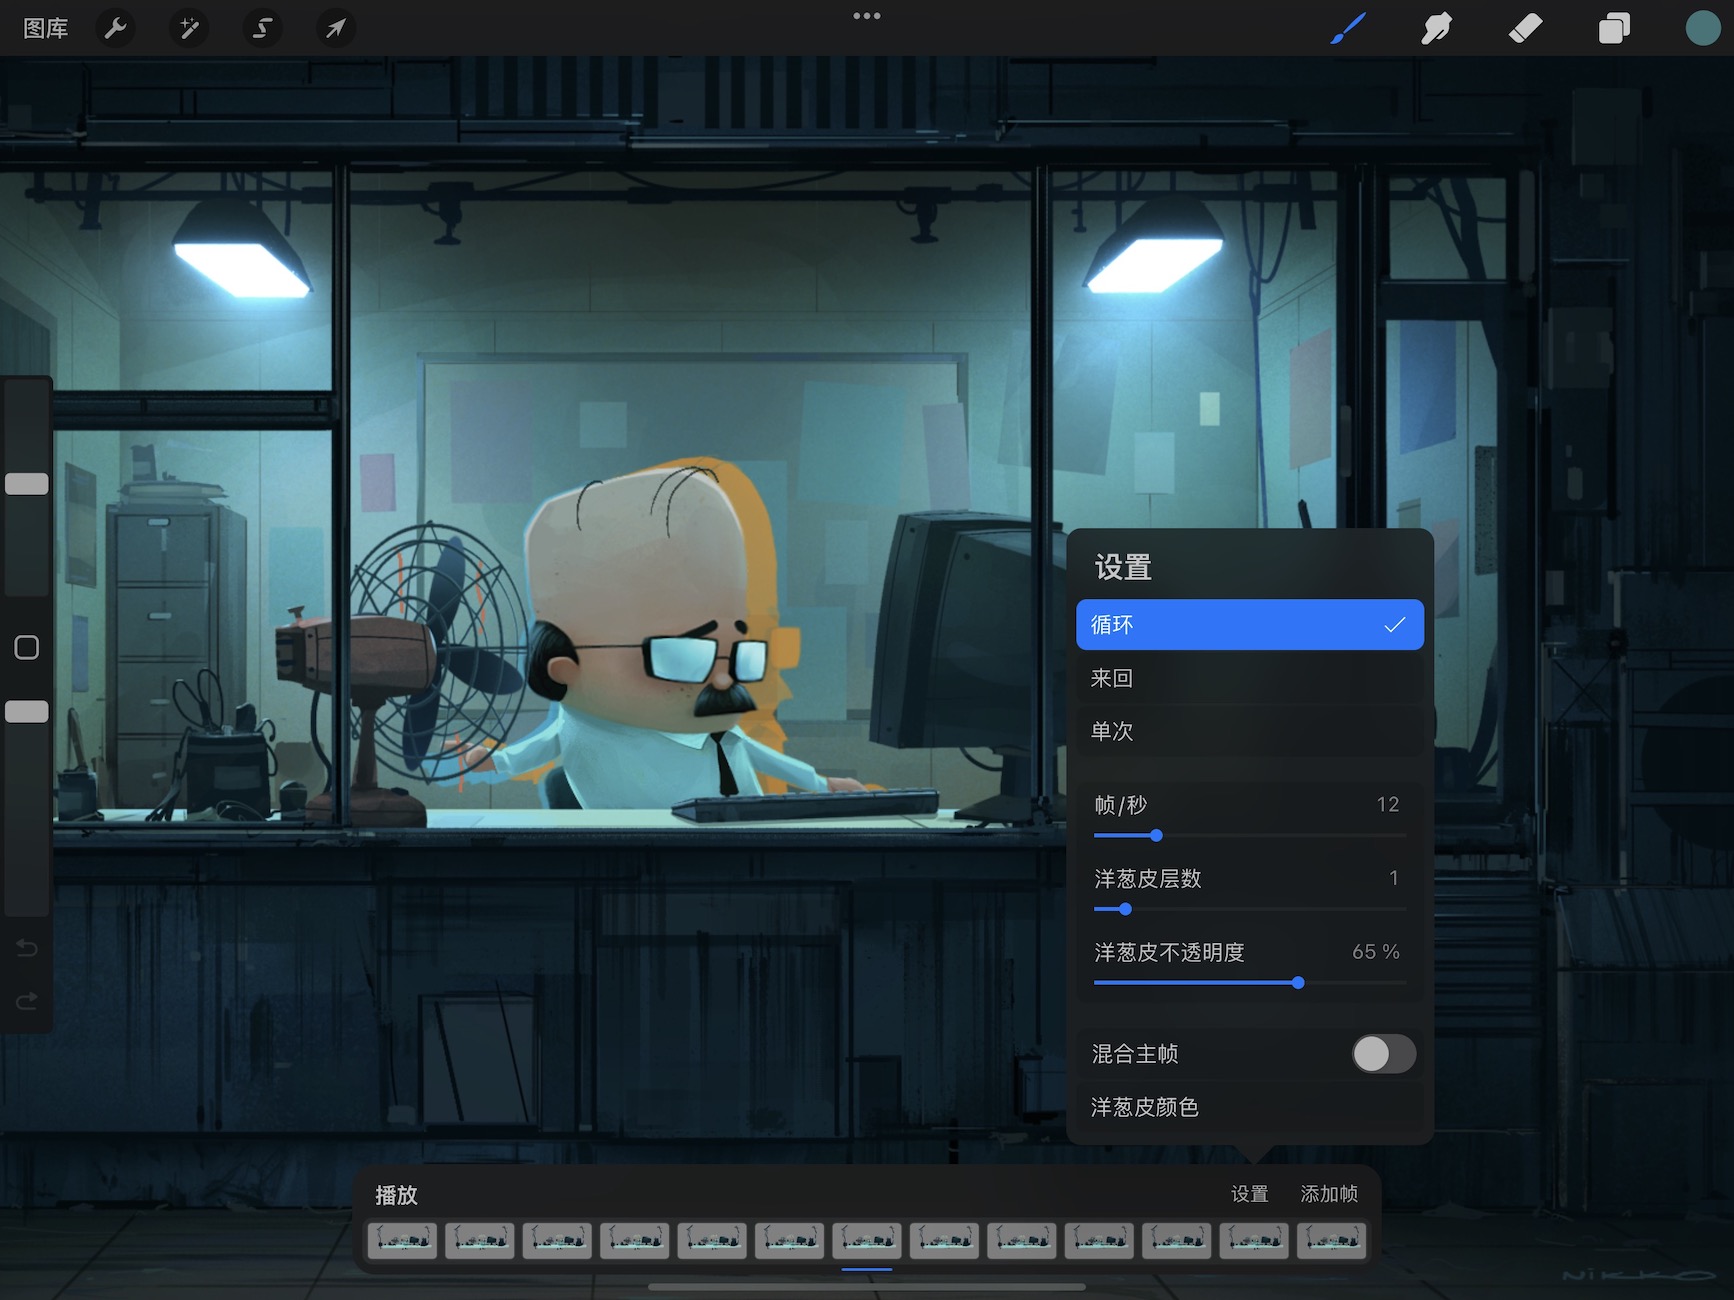Screen dimensions: 1734x1300
Task: Open the active color swatch
Action: click(1702, 28)
